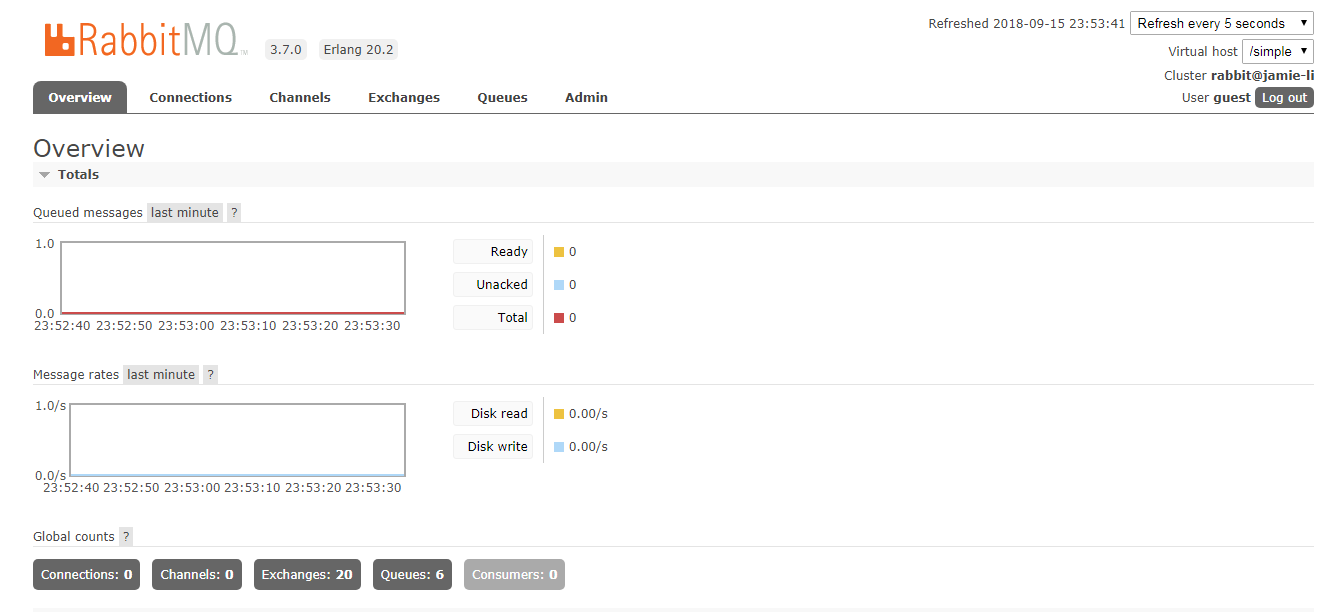Screen dimensions: 1338x612
Task: Change Queued messages last minute range
Action: coord(185,212)
